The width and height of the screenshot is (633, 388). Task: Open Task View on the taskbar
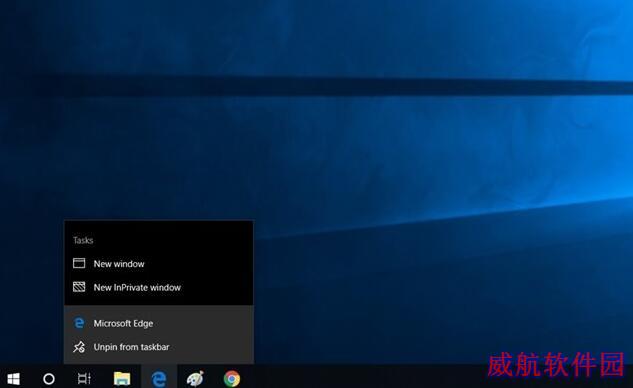pos(84,379)
